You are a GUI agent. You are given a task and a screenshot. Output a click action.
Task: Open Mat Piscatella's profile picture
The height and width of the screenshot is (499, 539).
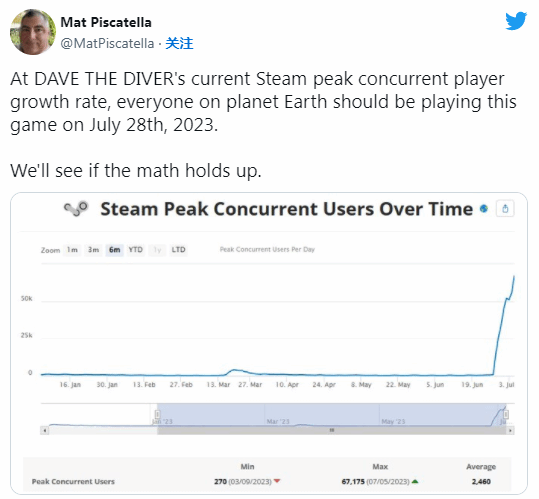tap(33, 32)
